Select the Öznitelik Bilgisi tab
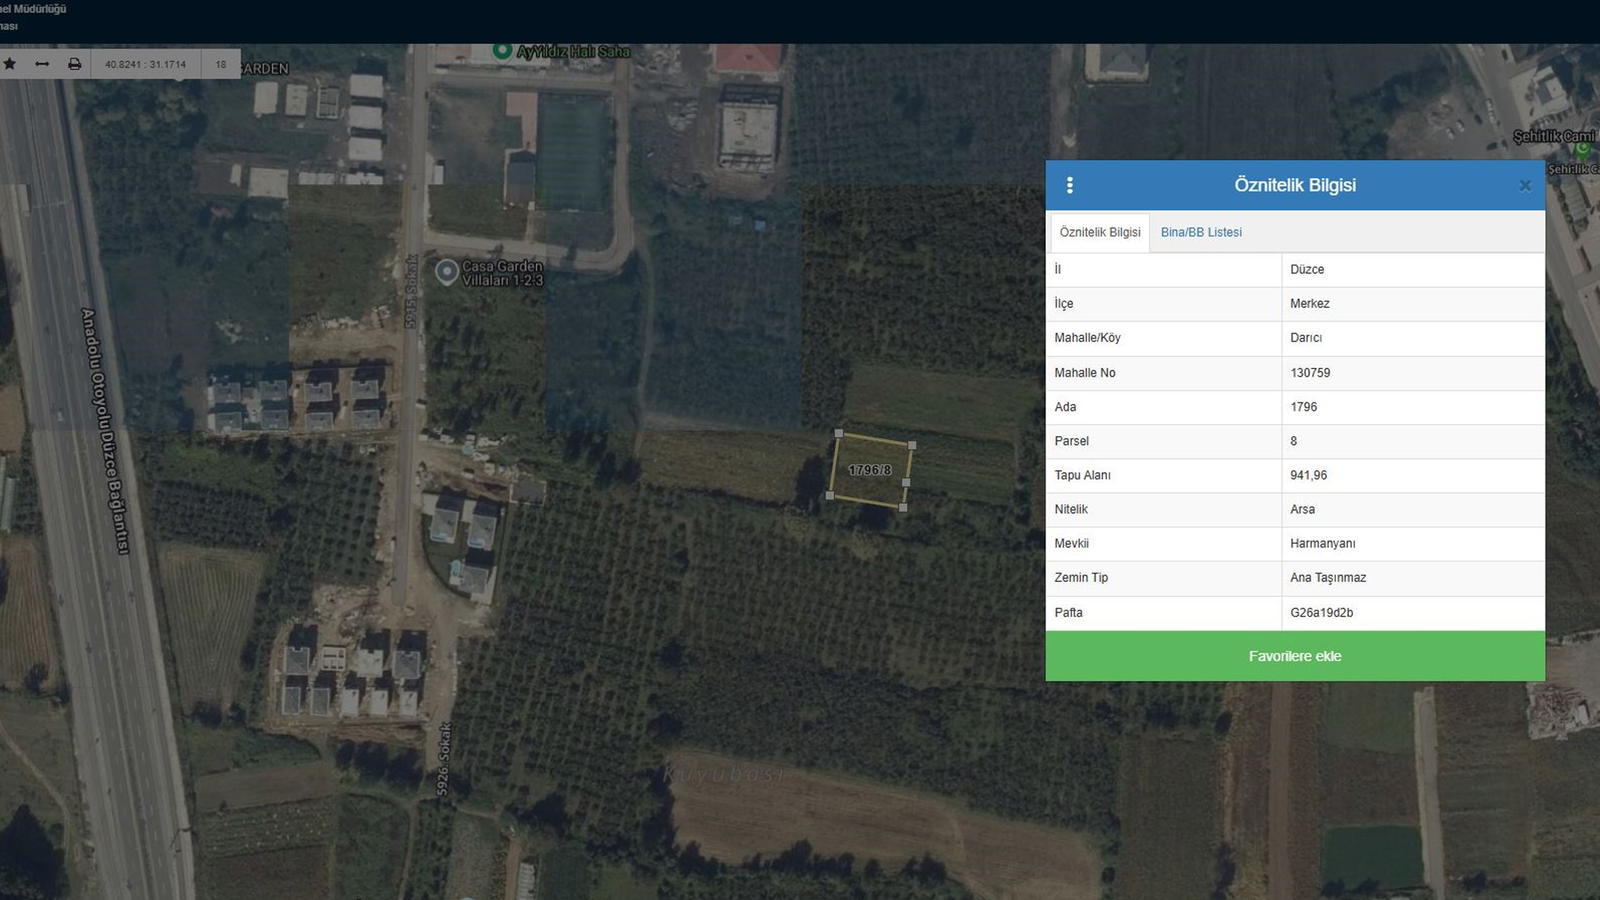 tap(1099, 232)
